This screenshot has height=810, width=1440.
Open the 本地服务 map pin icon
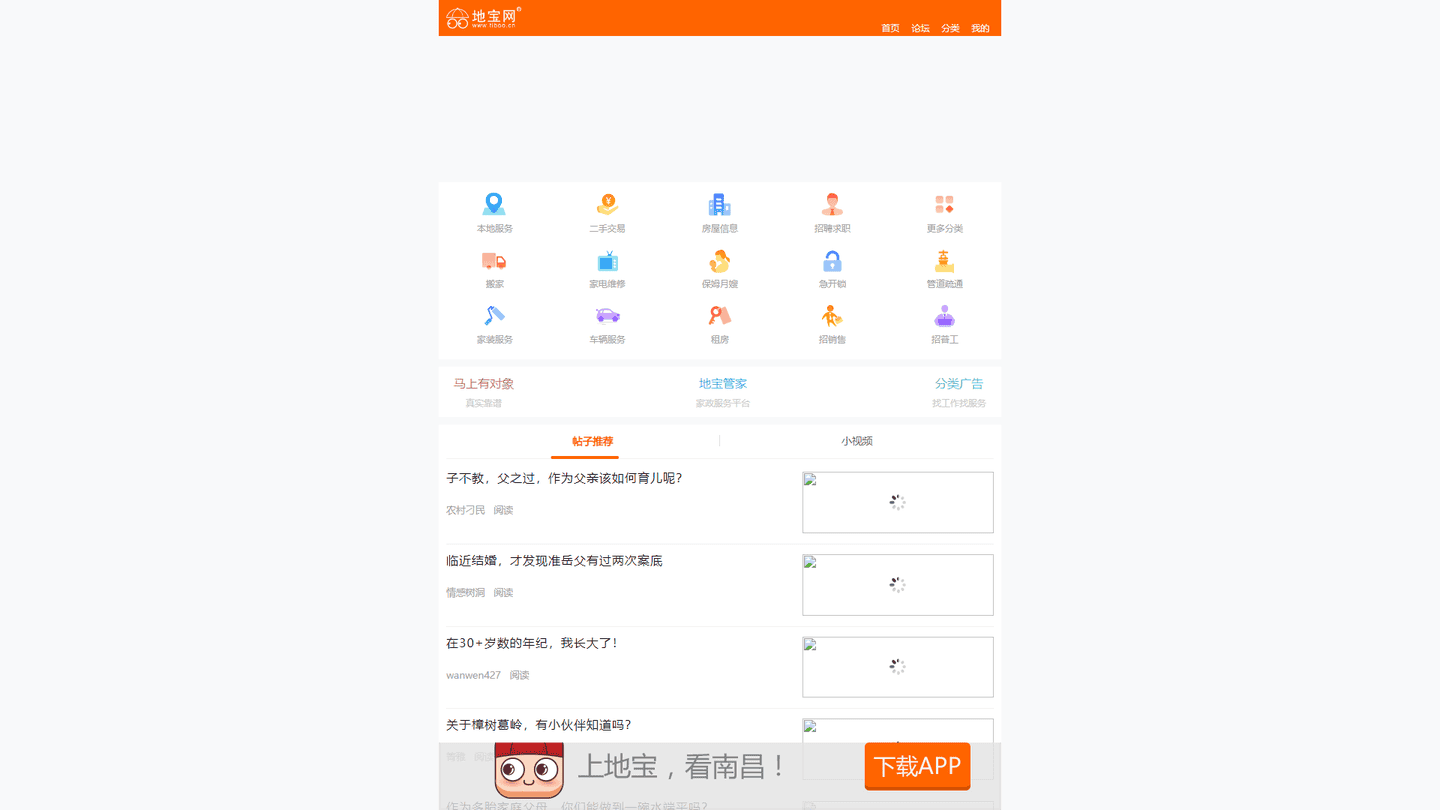click(x=494, y=204)
